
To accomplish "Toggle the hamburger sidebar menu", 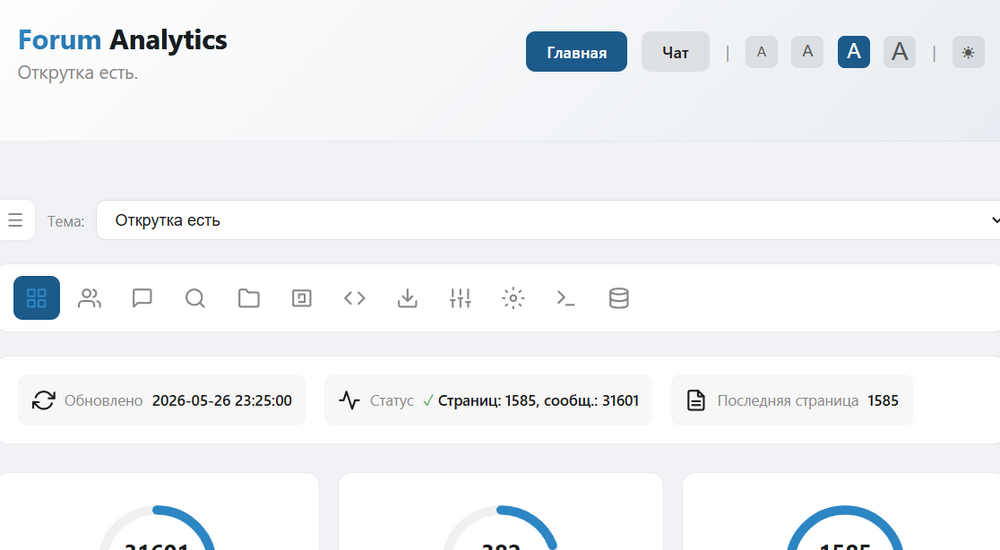I will pyautogui.click(x=15, y=220).
